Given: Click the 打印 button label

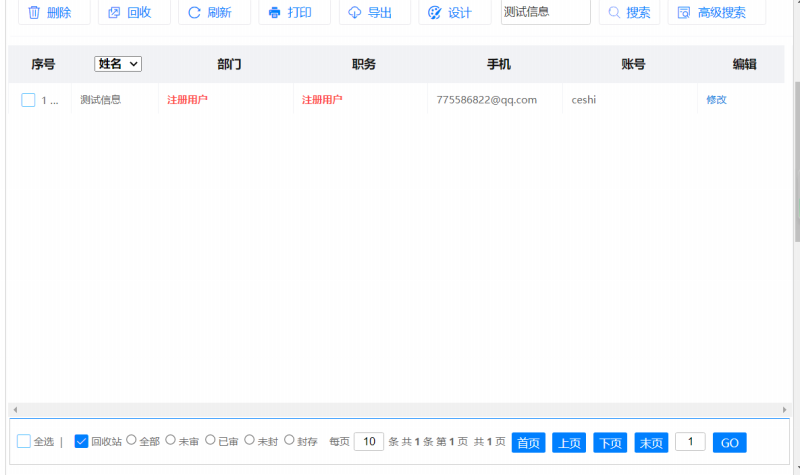Looking at the screenshot, I should point(299,12).
